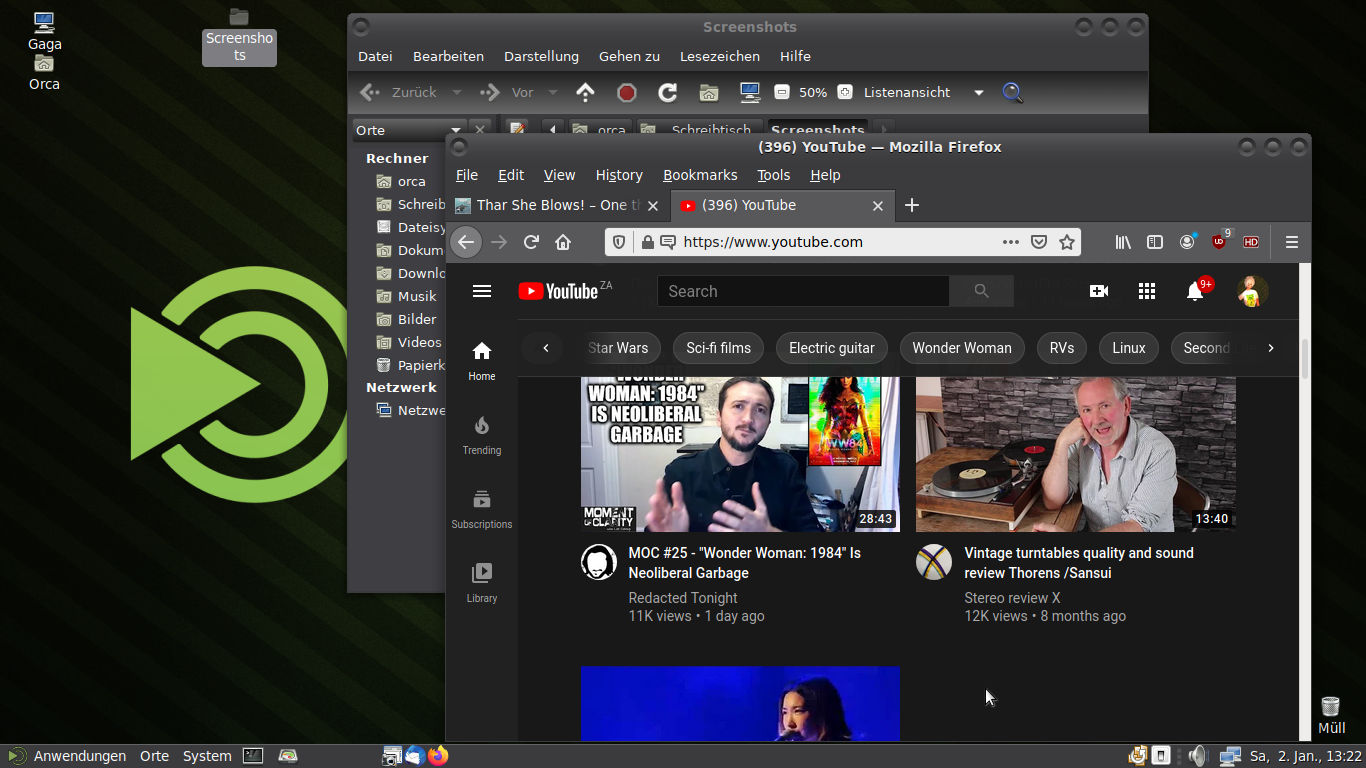1366x768 pixels.
Task: Select the Sci-fi films chip
Action: 719,348
